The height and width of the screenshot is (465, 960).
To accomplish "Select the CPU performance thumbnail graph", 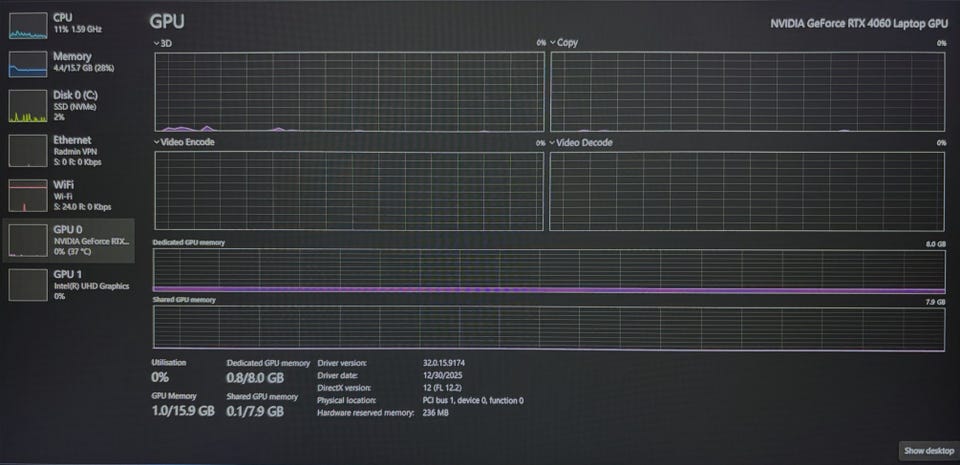I will [x=28, y=26].
